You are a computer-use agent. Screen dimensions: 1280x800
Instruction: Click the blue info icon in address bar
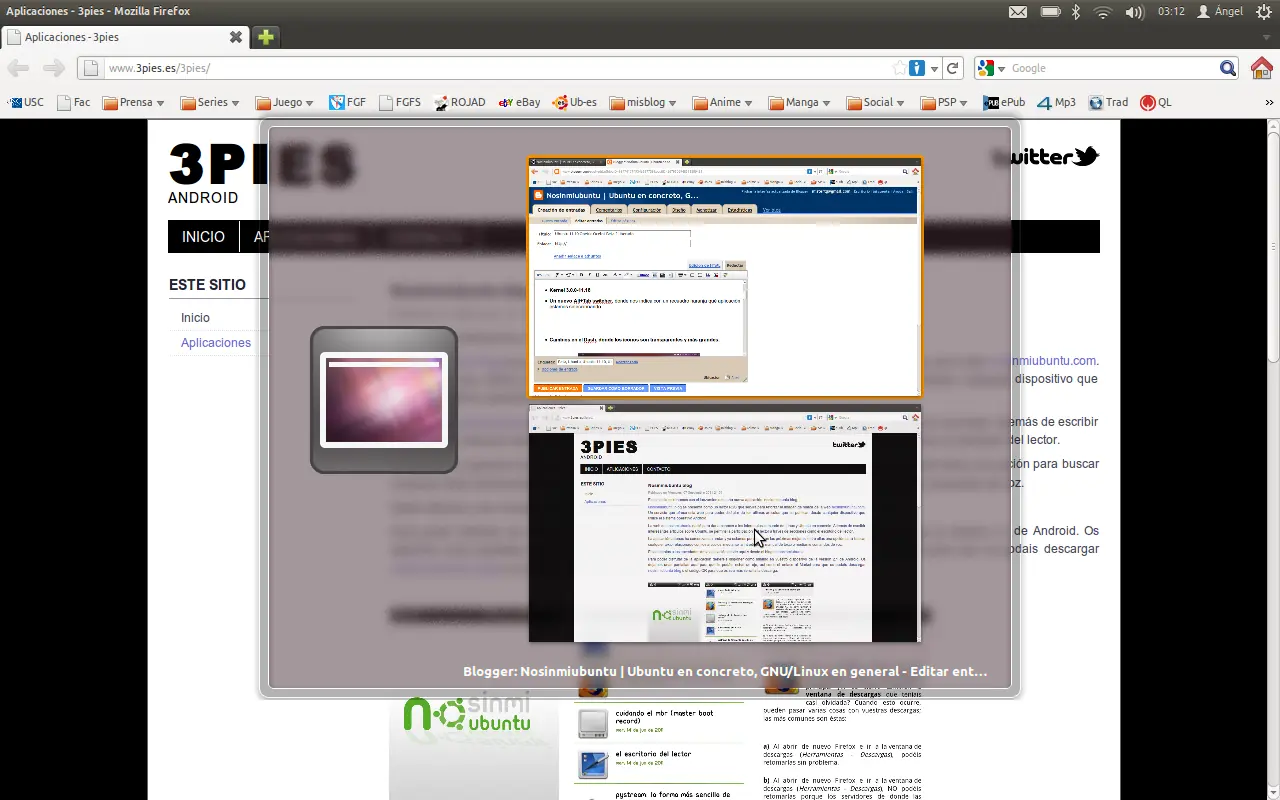917,68
